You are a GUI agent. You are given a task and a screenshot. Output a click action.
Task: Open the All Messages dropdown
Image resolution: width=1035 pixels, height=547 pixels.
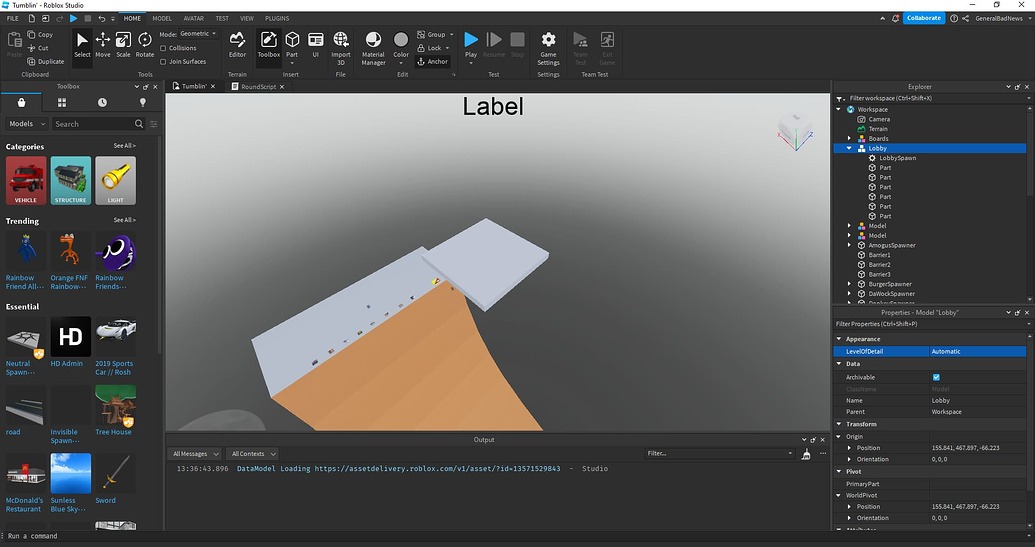(x=194, y=454)
